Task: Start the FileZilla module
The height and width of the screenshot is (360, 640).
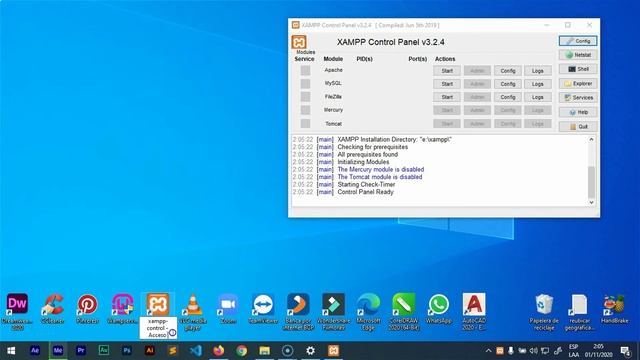Action: [447, 97]
